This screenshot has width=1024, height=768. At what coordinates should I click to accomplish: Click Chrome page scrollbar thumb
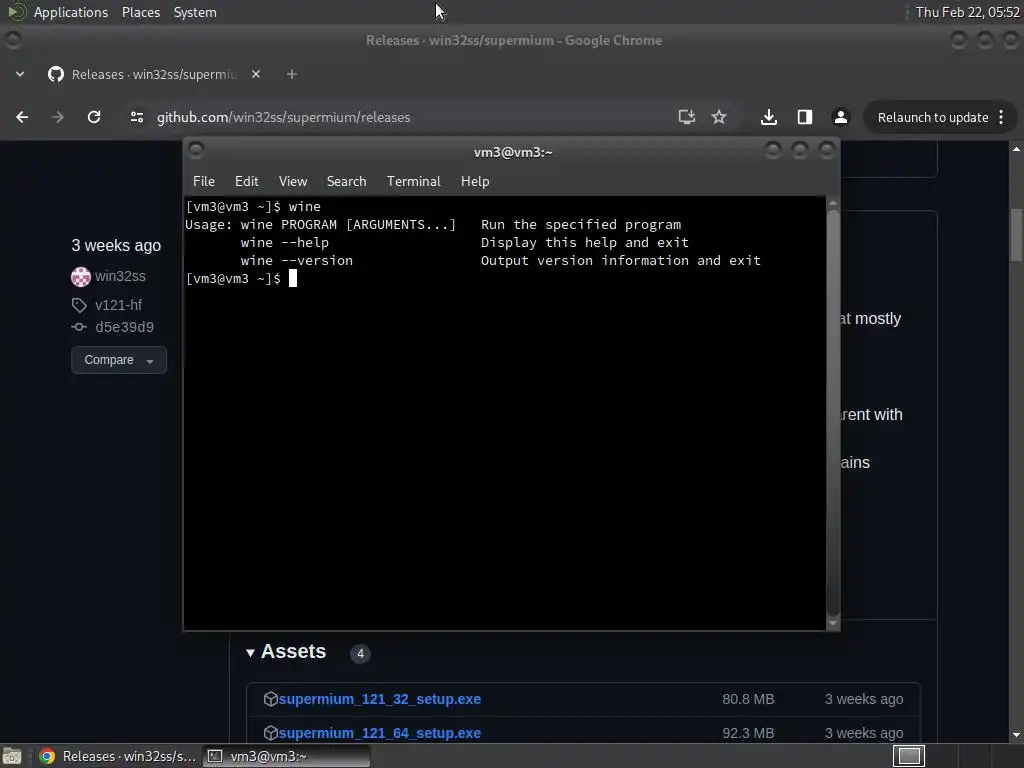pyautogui.click(x=1017, y=234)
